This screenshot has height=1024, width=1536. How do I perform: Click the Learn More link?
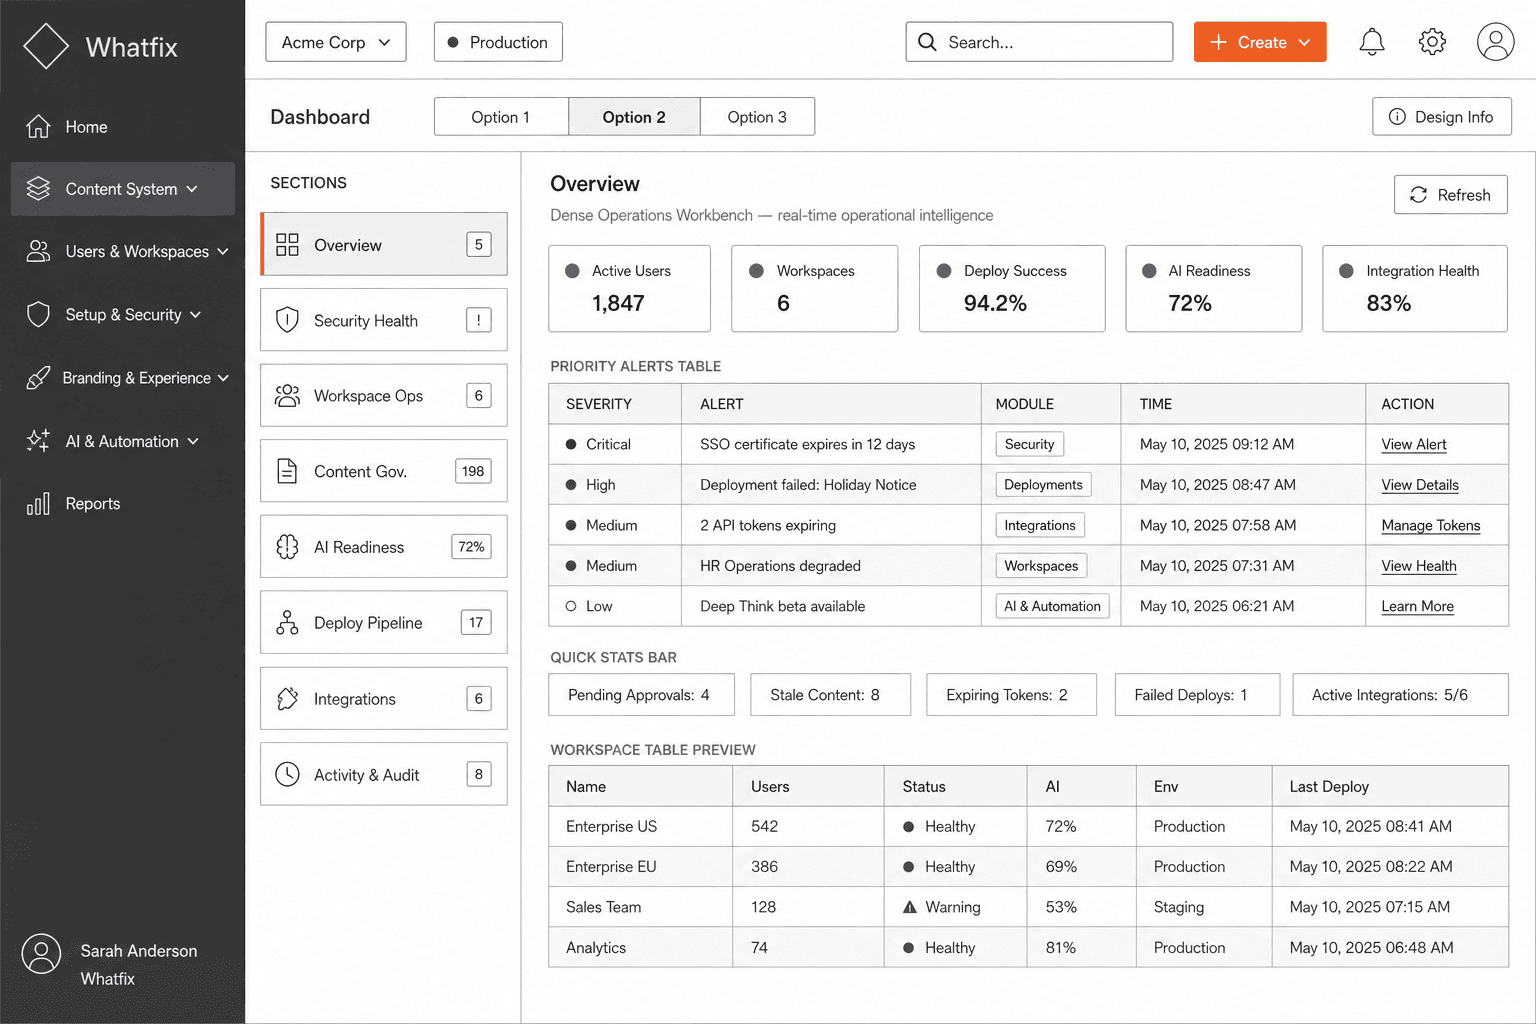(1418, 606)
